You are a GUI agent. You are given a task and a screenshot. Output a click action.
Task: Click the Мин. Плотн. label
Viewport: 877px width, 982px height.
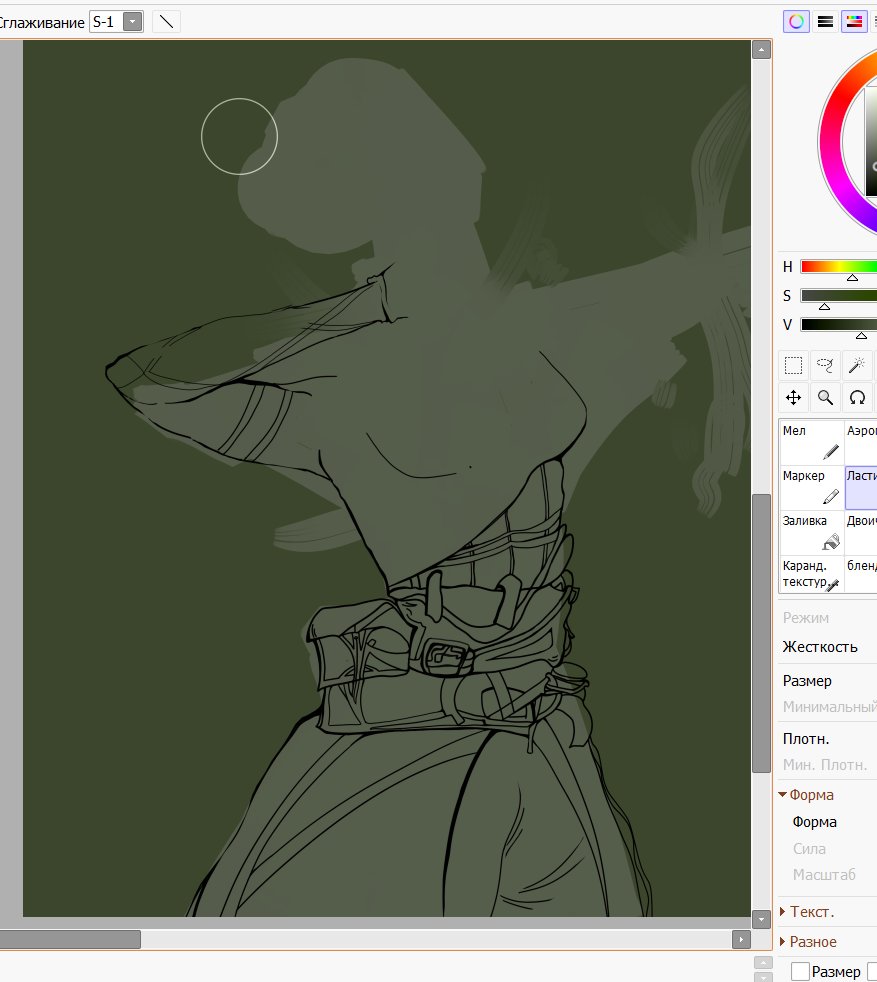tap(825, 765)
